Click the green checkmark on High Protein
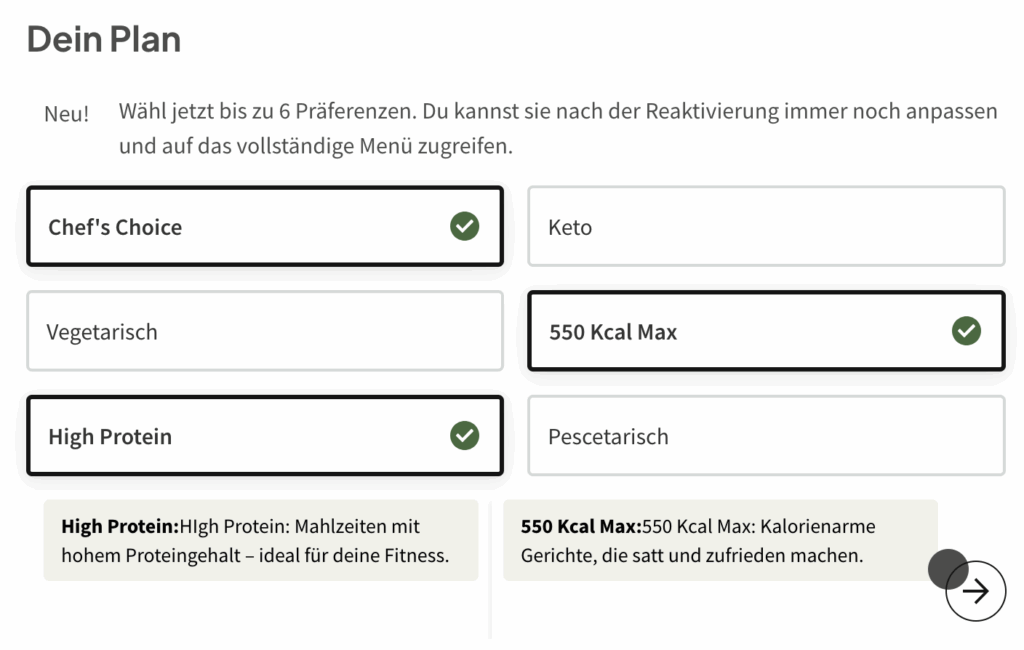Screen dimensions: 1024x650 [464, 436]
